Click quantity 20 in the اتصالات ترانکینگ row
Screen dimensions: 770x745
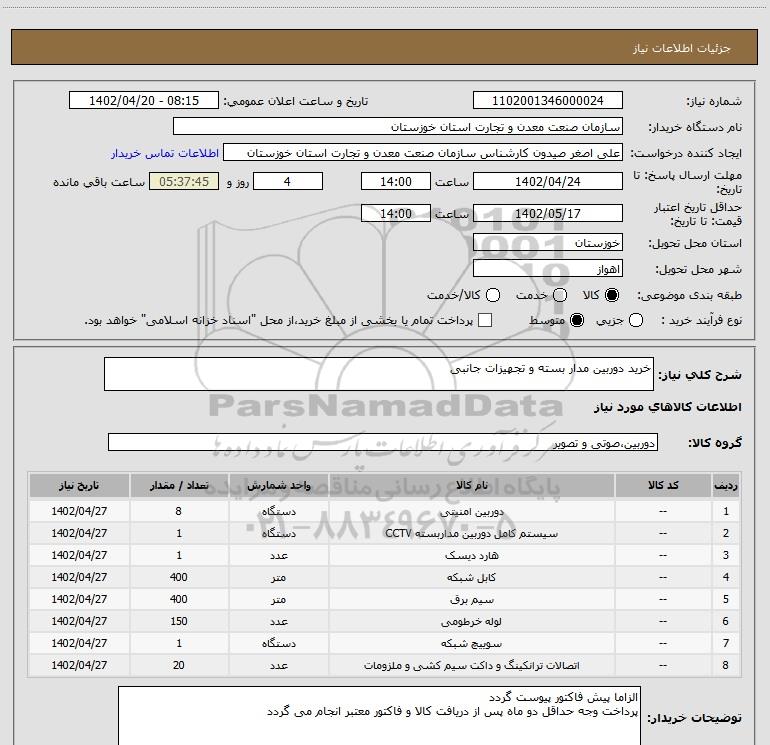[x=179, y=665]
